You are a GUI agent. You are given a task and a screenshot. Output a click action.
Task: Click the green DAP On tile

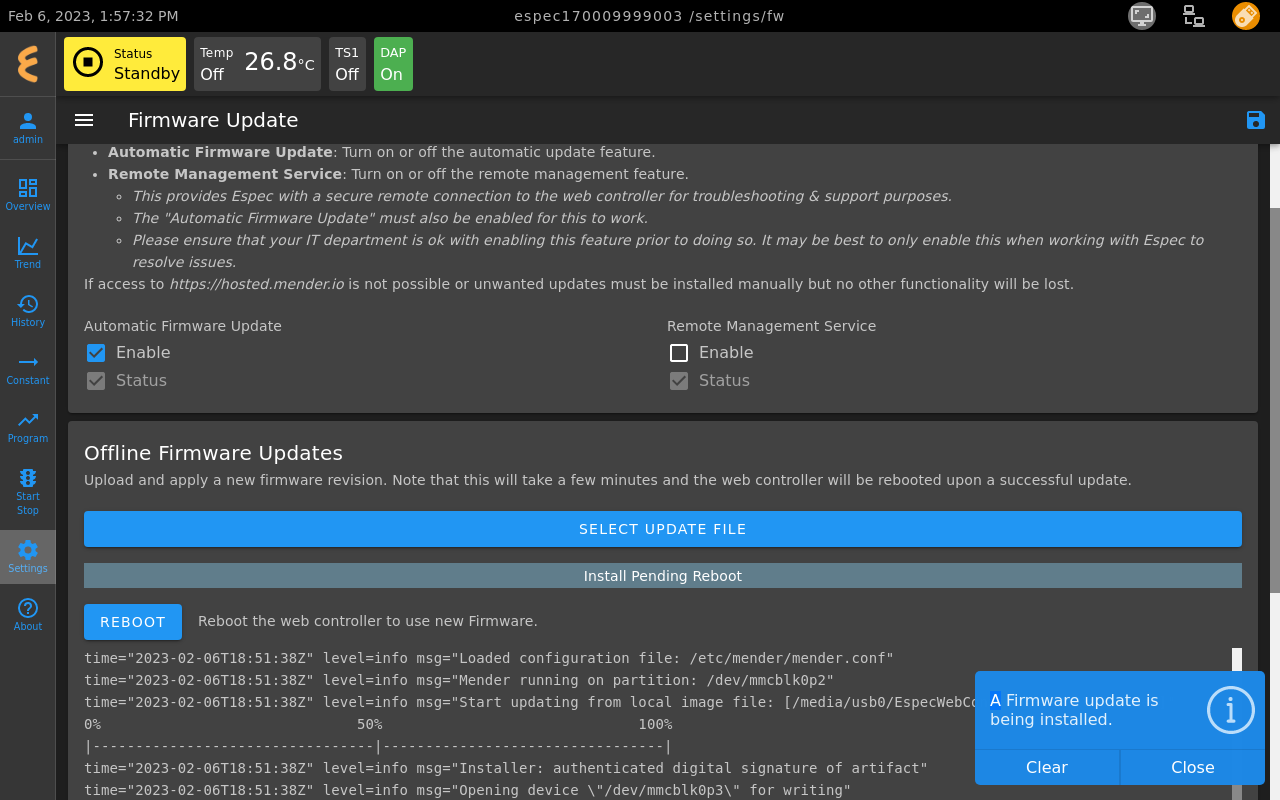coord(393,64)
